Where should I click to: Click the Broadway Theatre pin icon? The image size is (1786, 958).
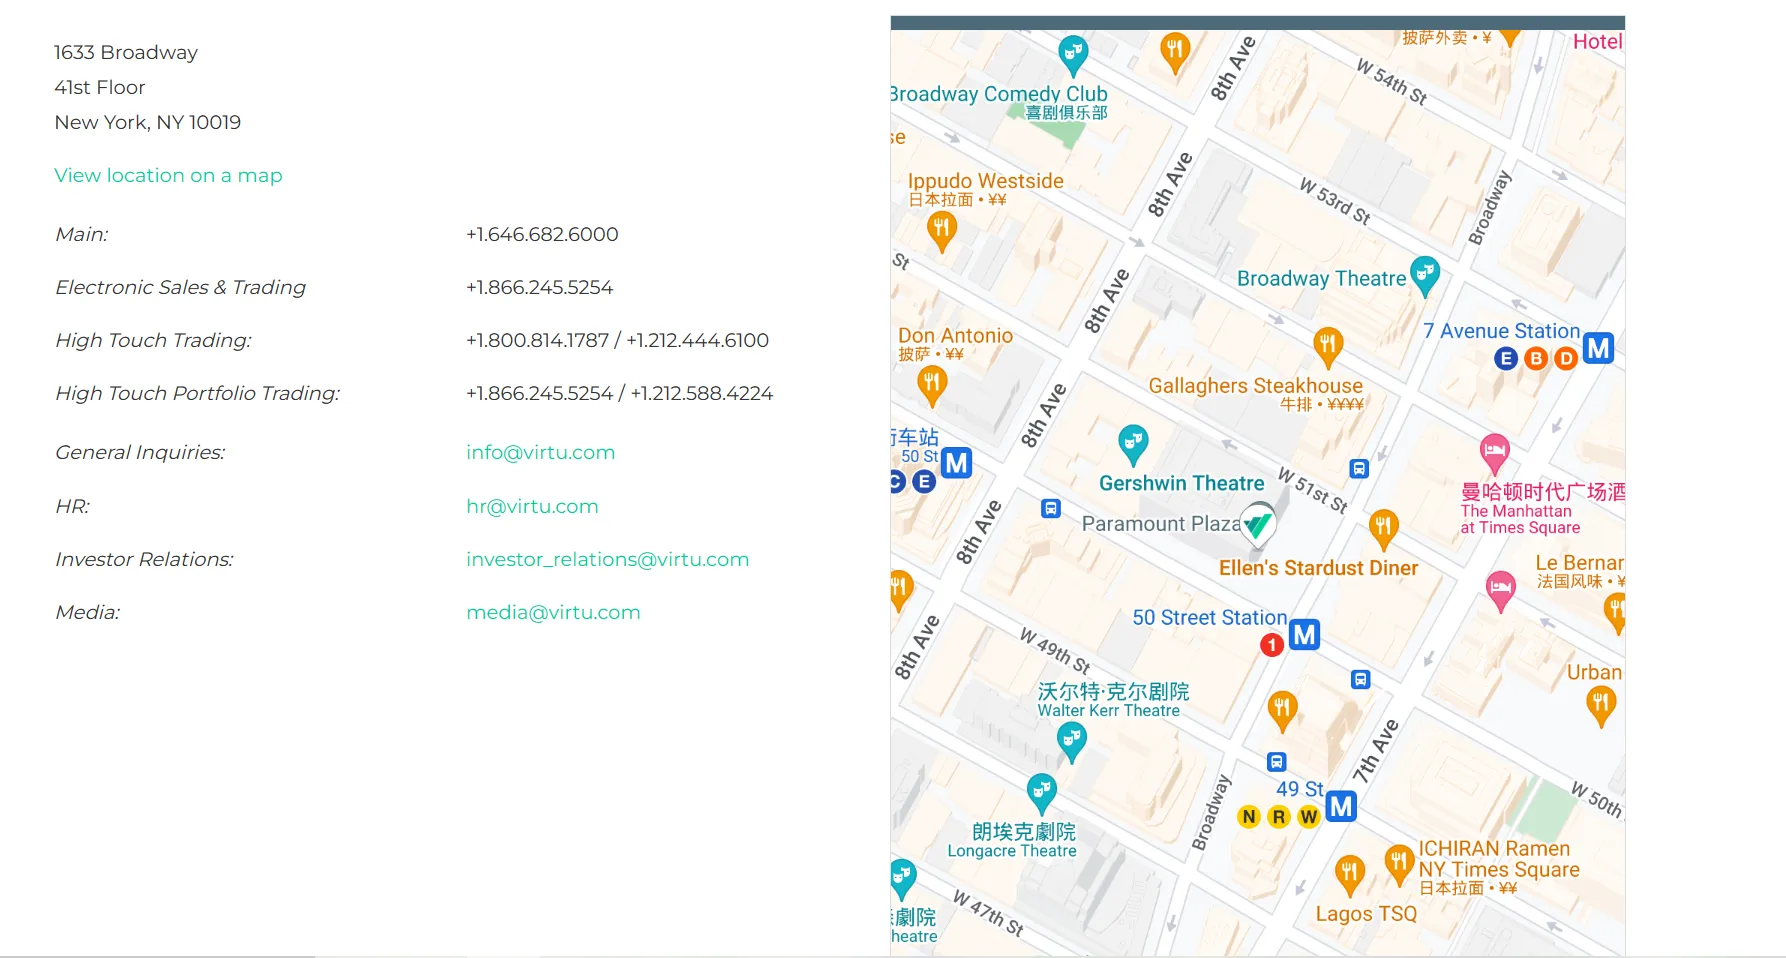[x=1424, y=275]
